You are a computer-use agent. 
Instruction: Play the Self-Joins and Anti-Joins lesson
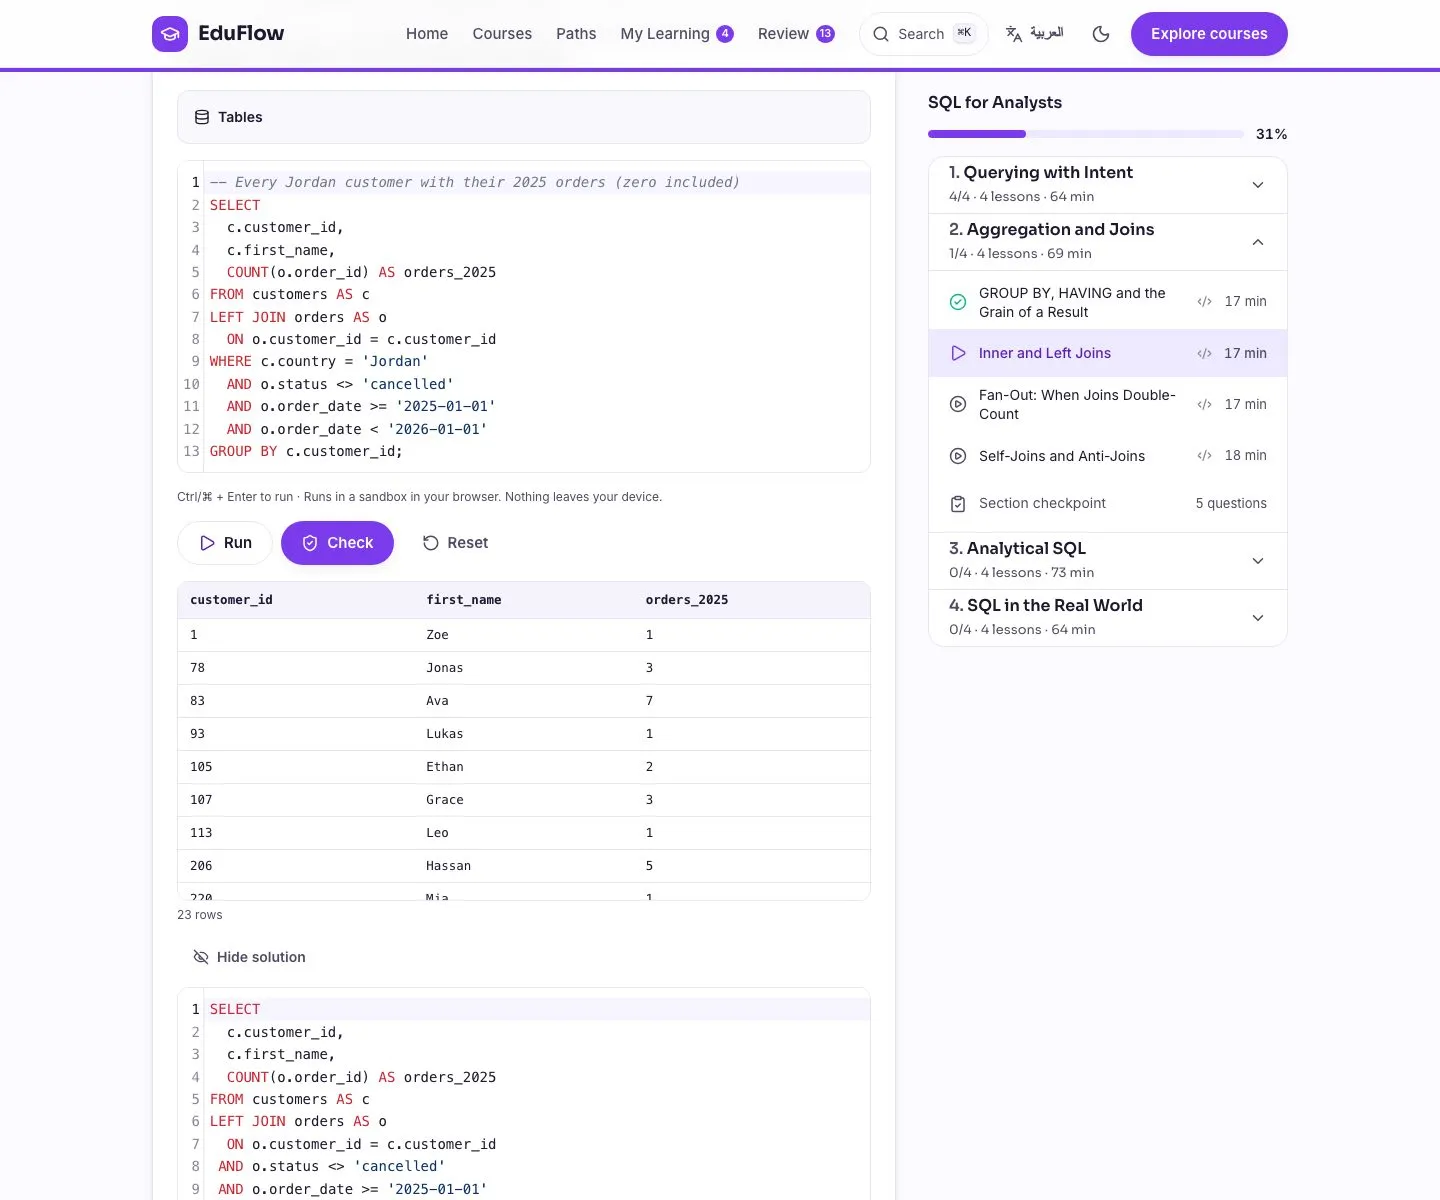(1108, 456)
